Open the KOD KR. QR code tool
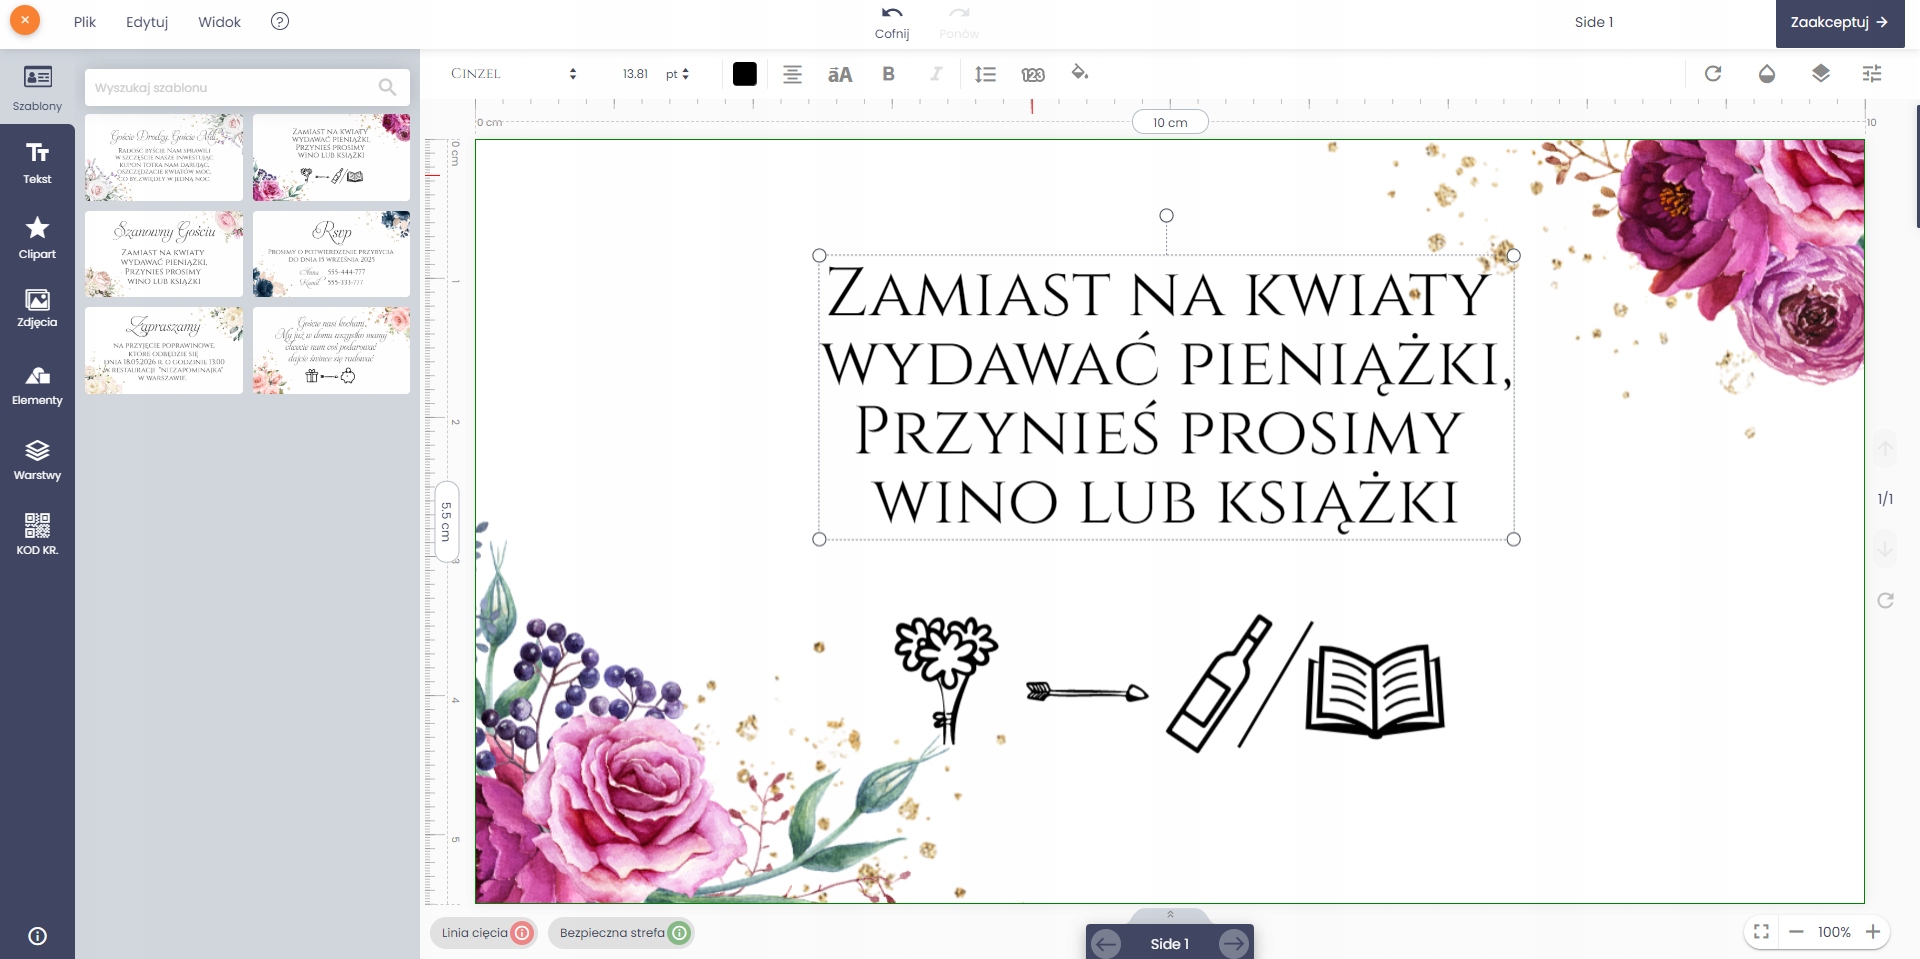This screenshot has height=959, width=1920. coord(37,534)
